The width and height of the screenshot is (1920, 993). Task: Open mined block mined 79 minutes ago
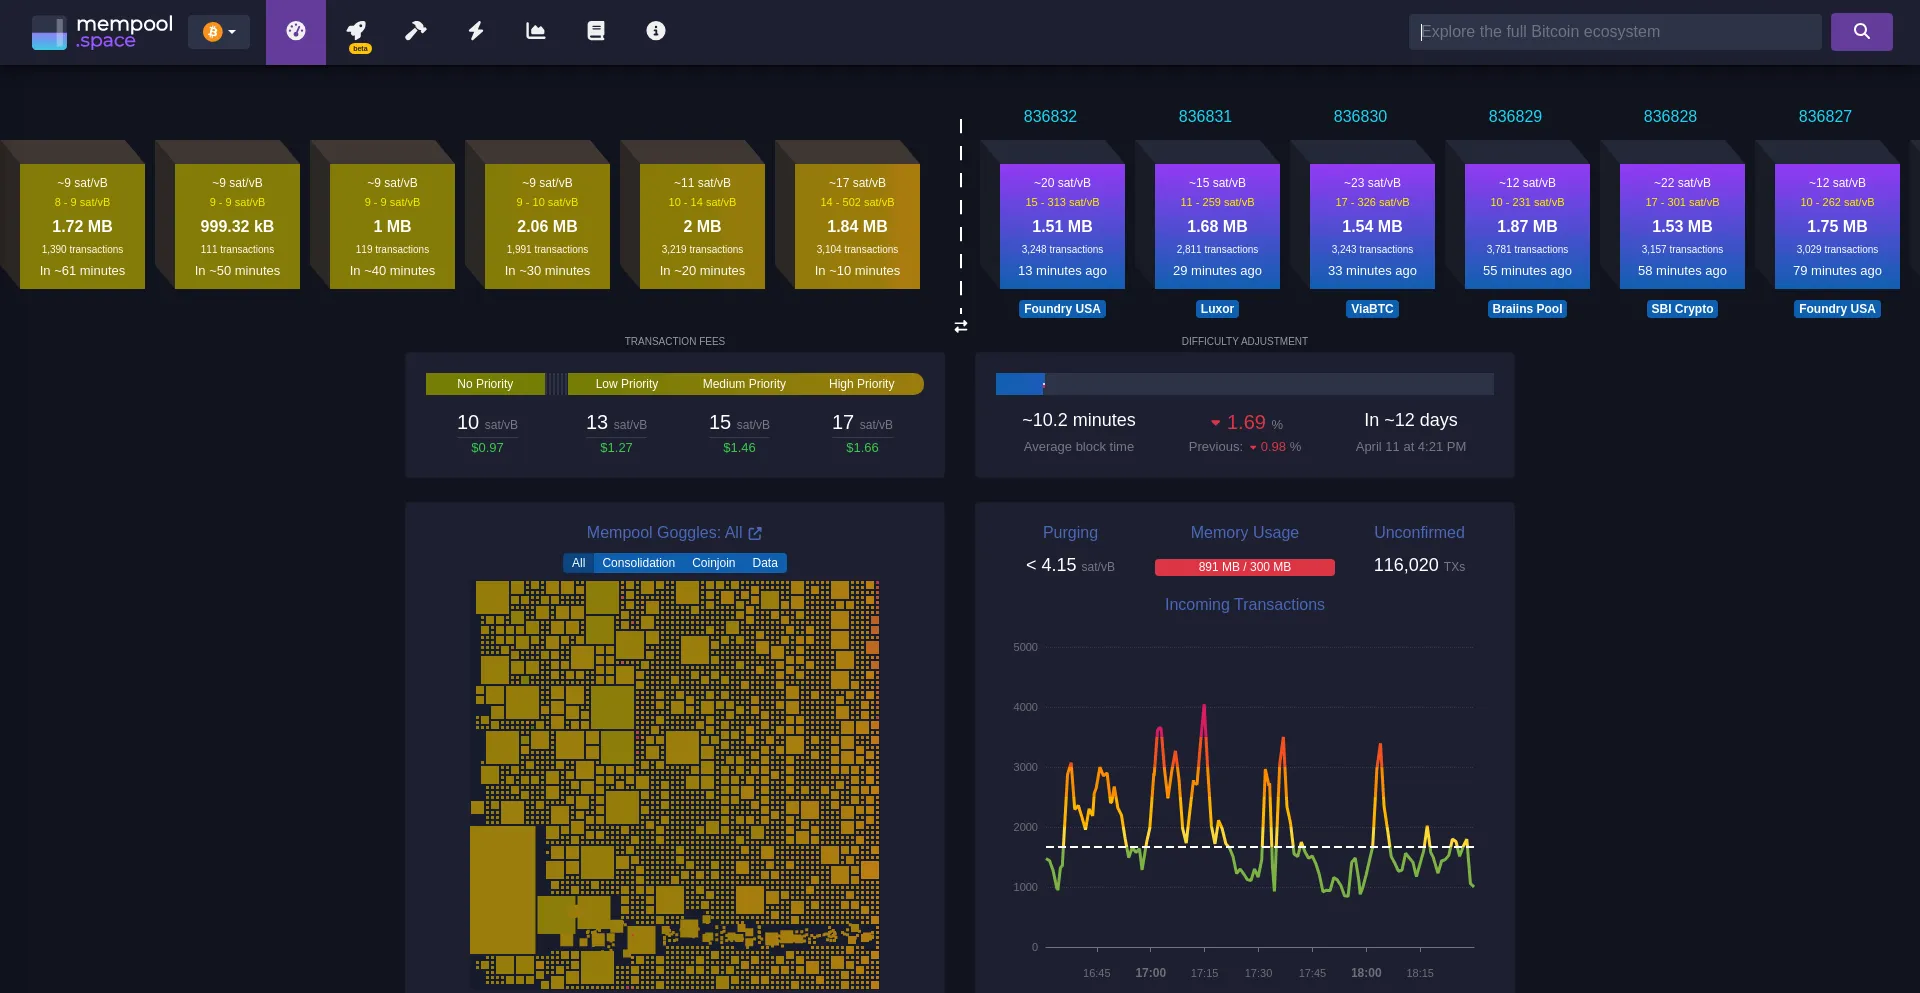1837,226
